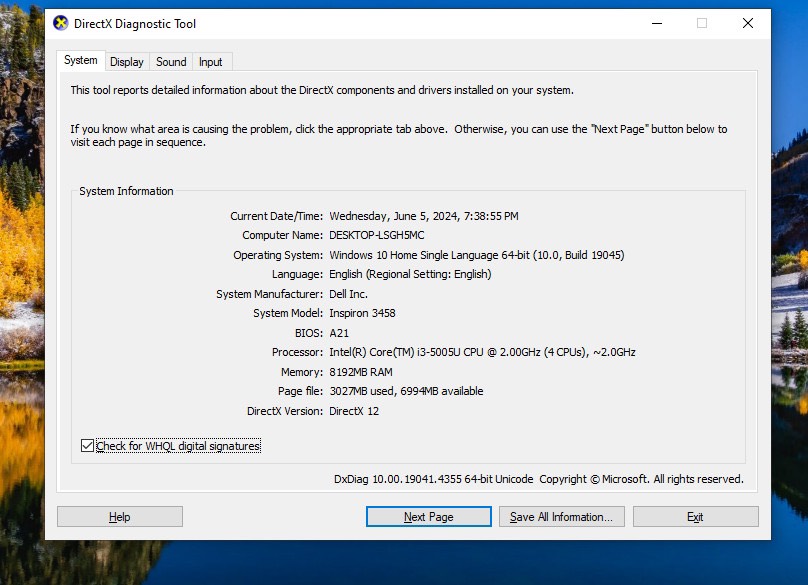This screenshot has width=808, height=585.
Task: Click the grayed-out maximize button
Action: coord(702,24)
